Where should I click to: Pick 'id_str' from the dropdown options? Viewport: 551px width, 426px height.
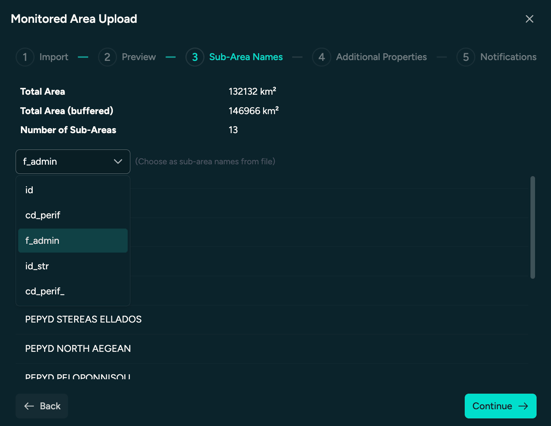click(73, 266)
